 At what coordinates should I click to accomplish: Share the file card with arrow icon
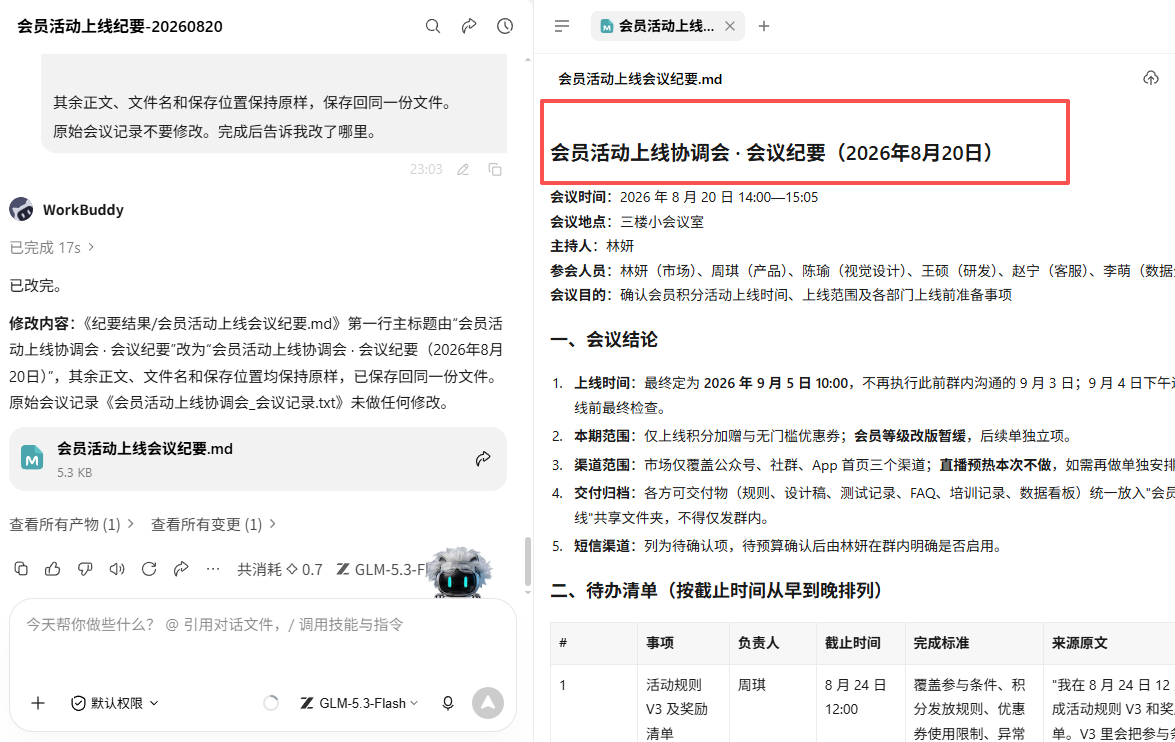point(483,459)
